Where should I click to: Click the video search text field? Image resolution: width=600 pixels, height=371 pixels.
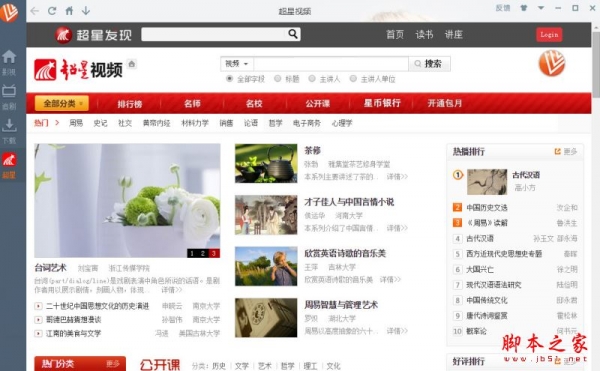(331, 64)
